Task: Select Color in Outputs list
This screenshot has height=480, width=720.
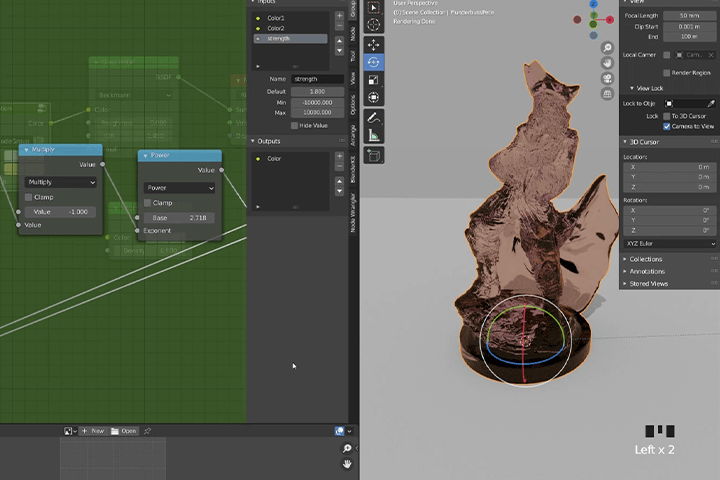Action: pyautogui.click(x=291, y=158)
